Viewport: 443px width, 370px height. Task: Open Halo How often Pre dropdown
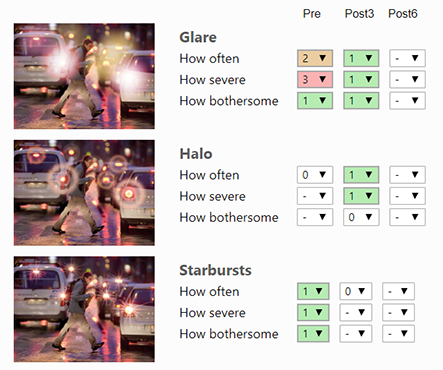click(x=315, y=175)
